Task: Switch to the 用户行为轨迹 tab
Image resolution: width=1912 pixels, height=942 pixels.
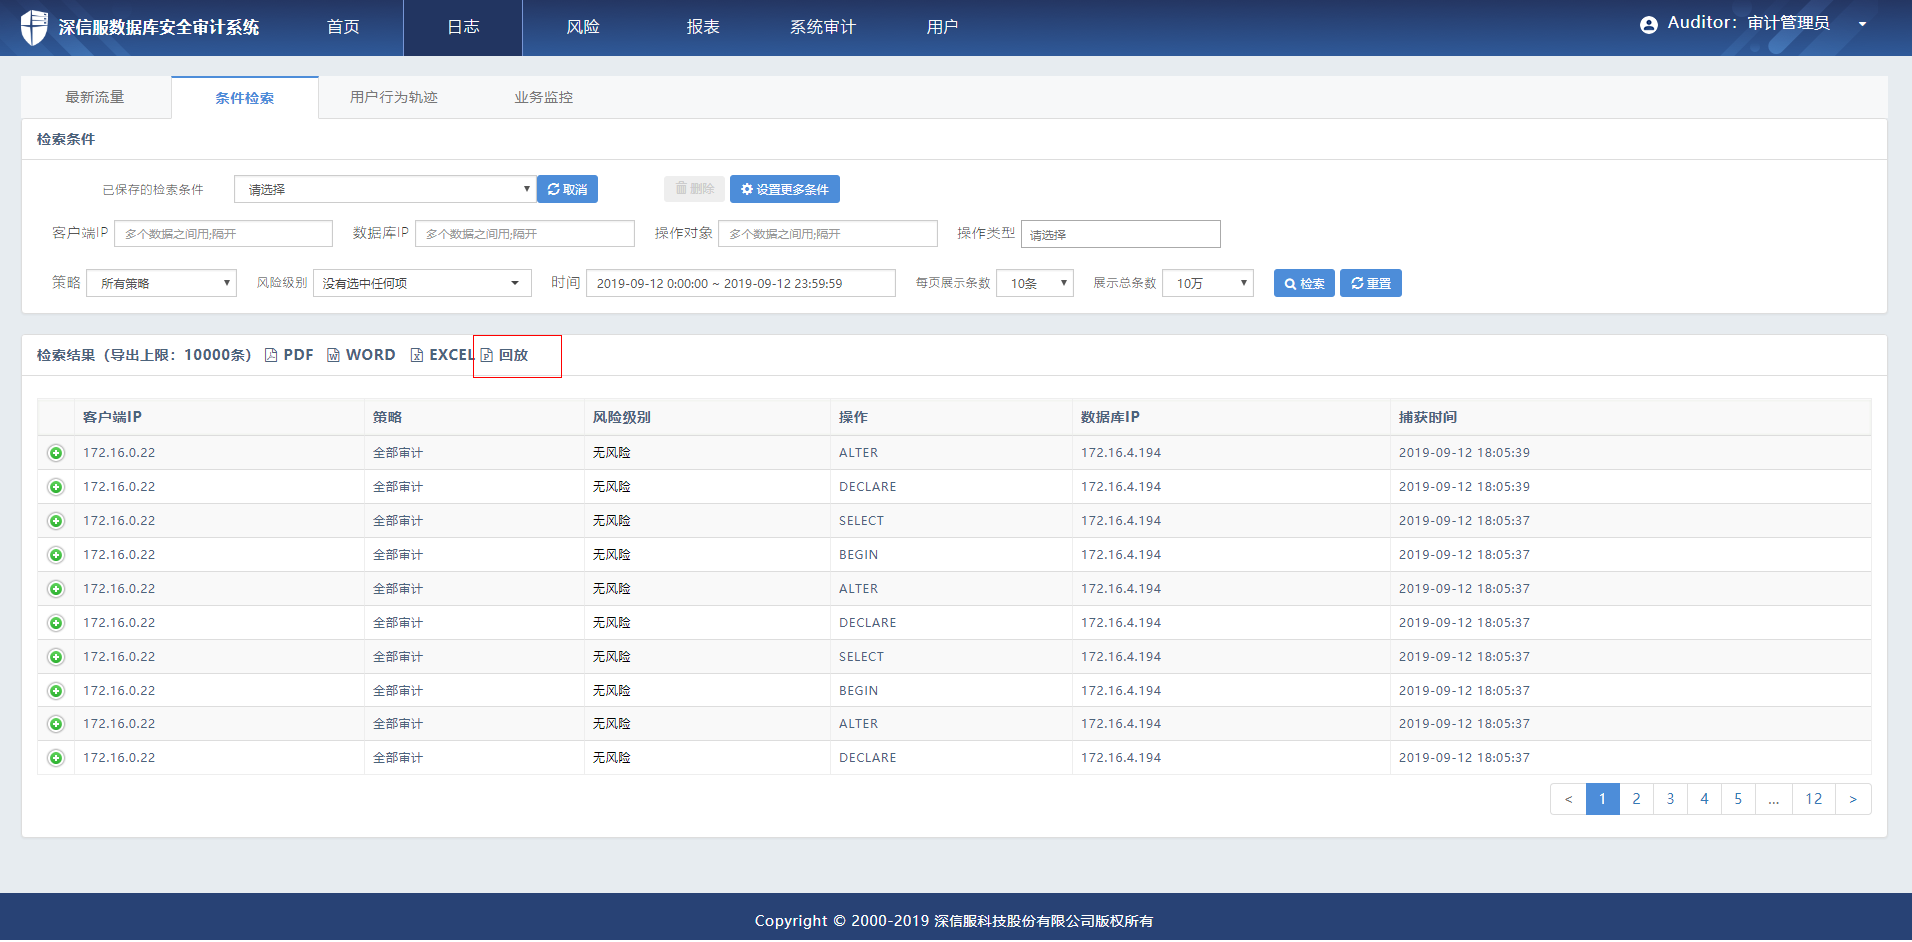Action: (393, 97)
